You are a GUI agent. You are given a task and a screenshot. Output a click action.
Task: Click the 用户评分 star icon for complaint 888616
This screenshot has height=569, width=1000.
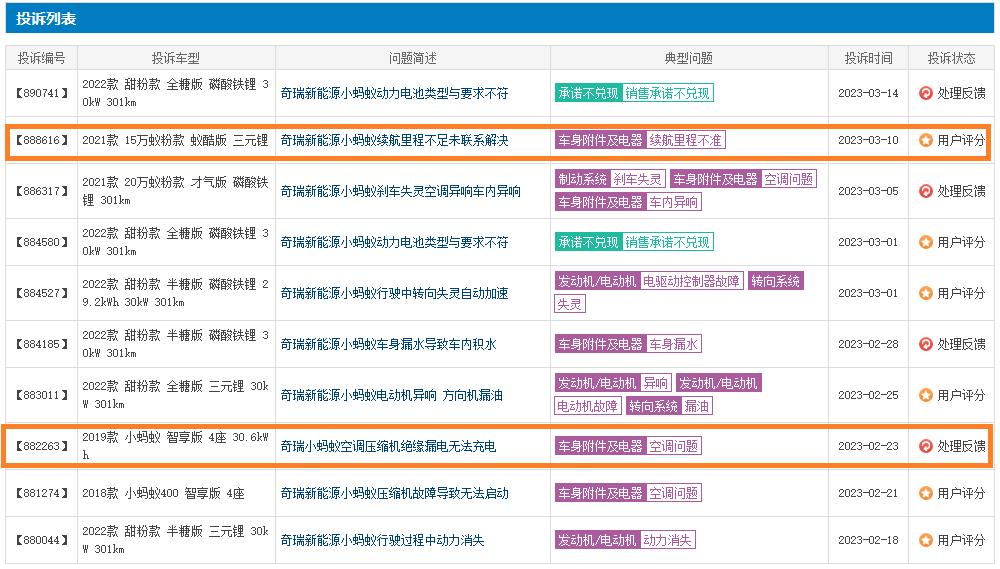tap(925, 140)
